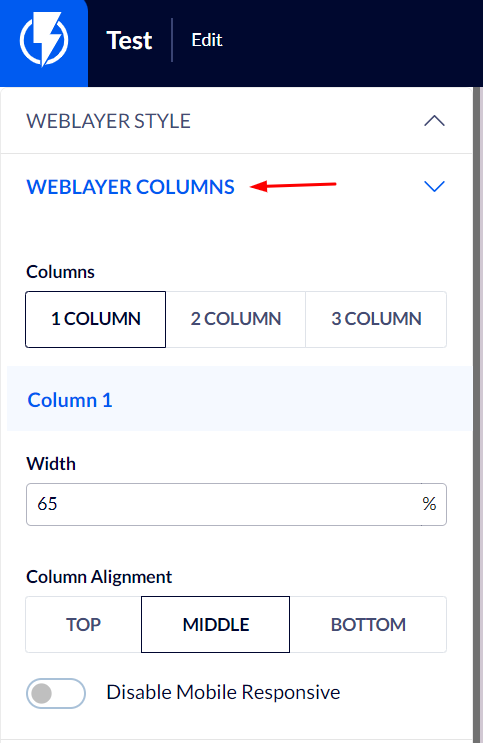This screenshot has width=483, height=743.
Task: Click the Disable Mobile Responsive label
Action: [x=223, y=692]
